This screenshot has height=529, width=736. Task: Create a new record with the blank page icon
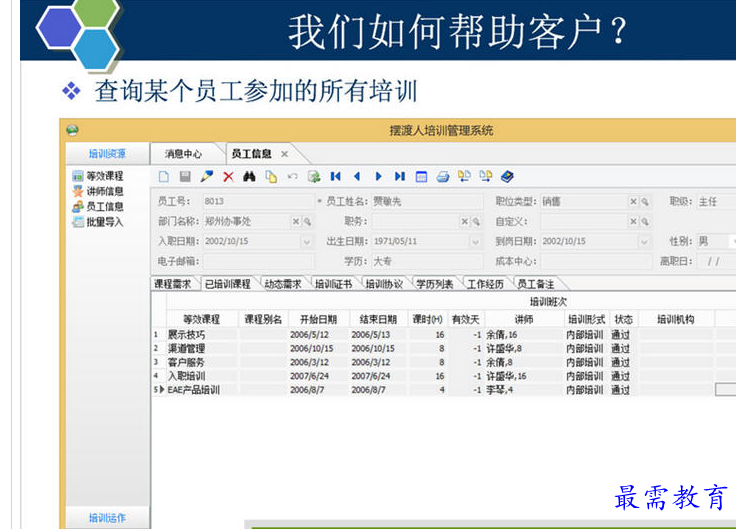[x=164, y=176]
